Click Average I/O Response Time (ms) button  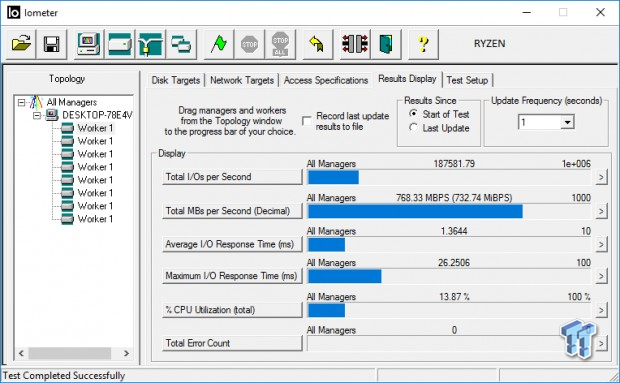tap(232, 245)
